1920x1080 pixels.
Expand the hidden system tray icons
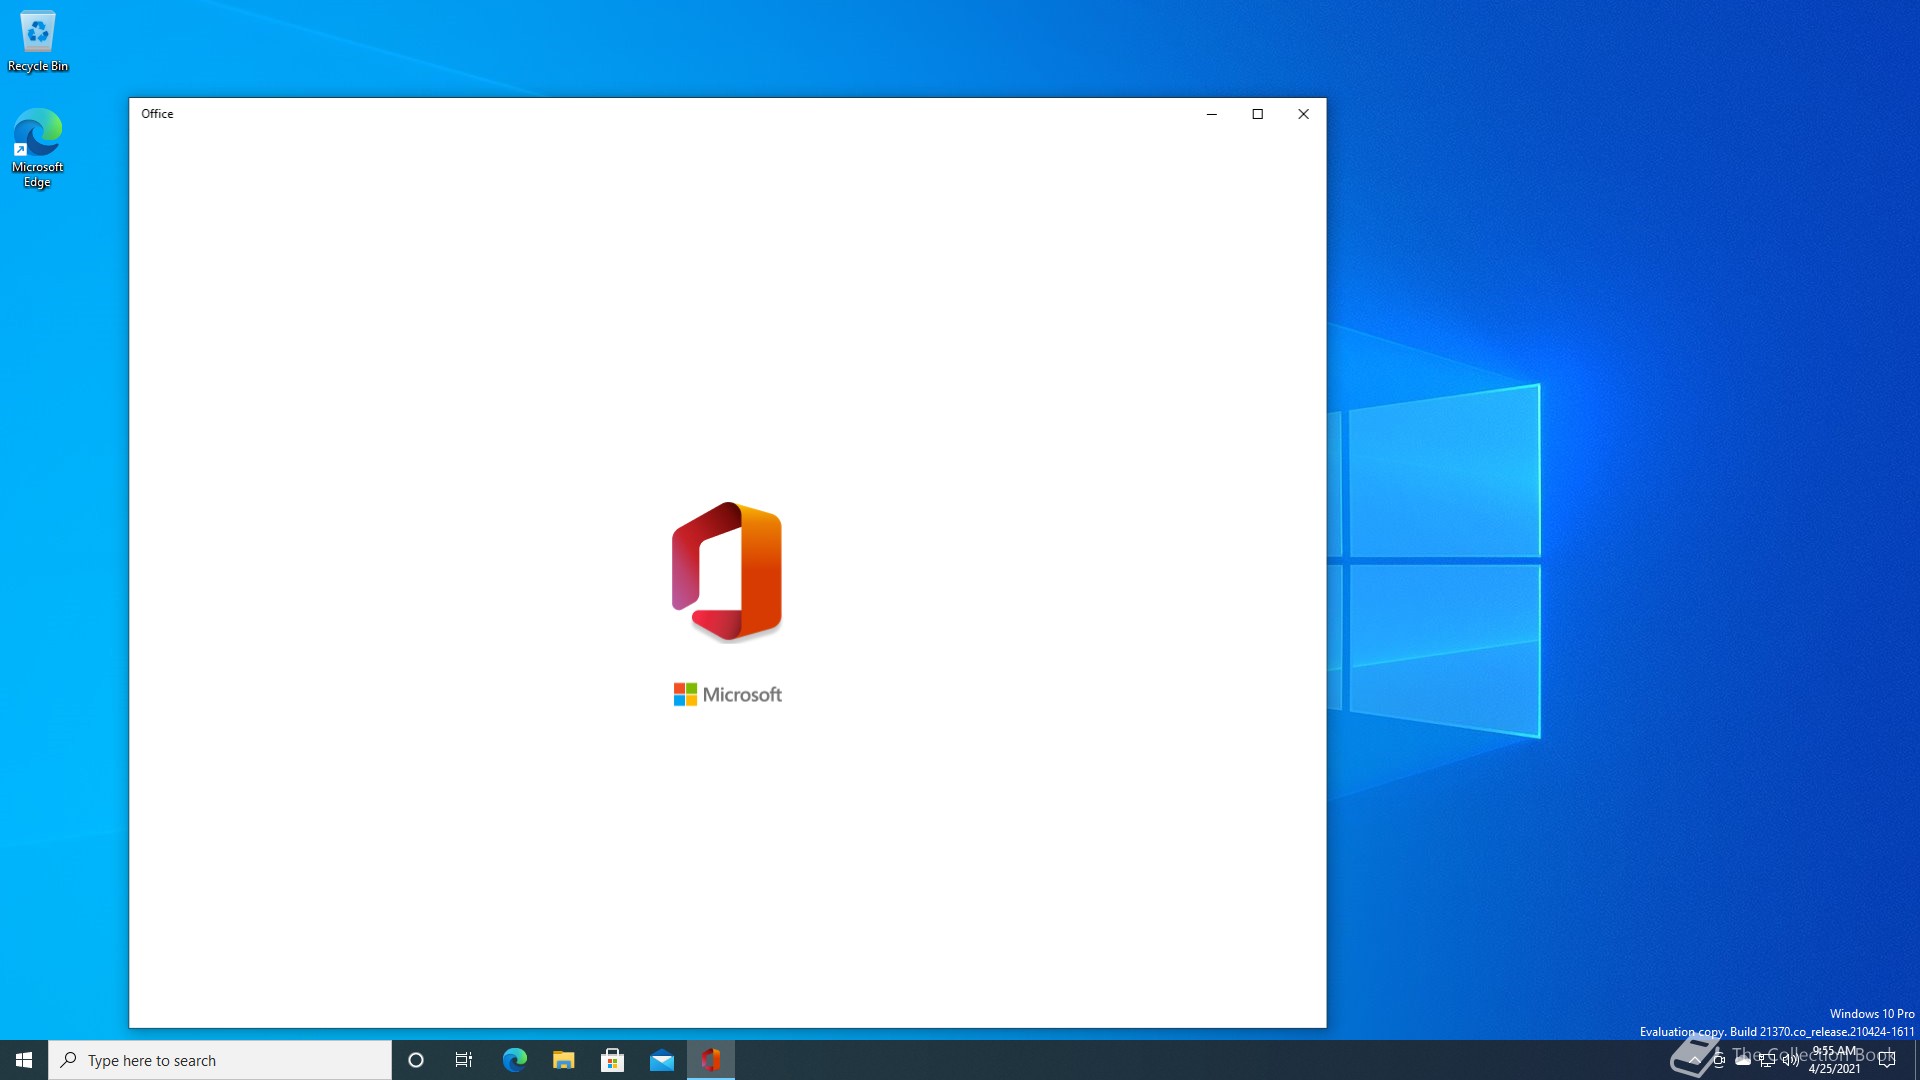click(1694, 1060)
